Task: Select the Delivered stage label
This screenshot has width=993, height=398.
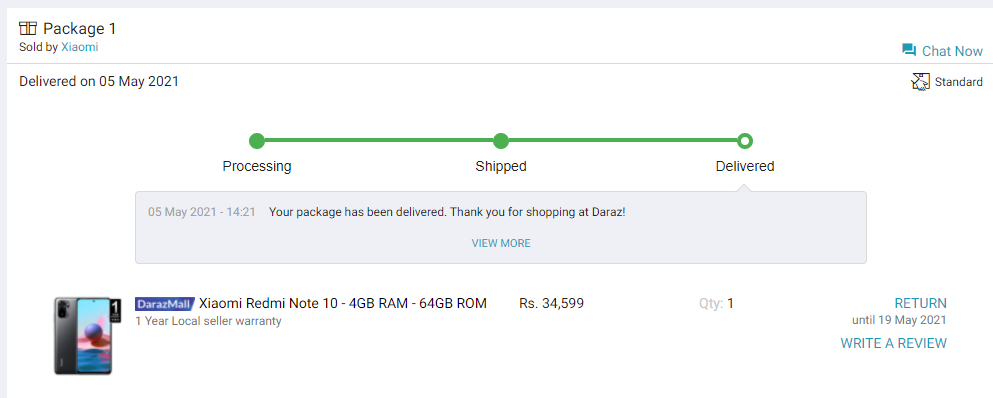Action: pos(745,166)
